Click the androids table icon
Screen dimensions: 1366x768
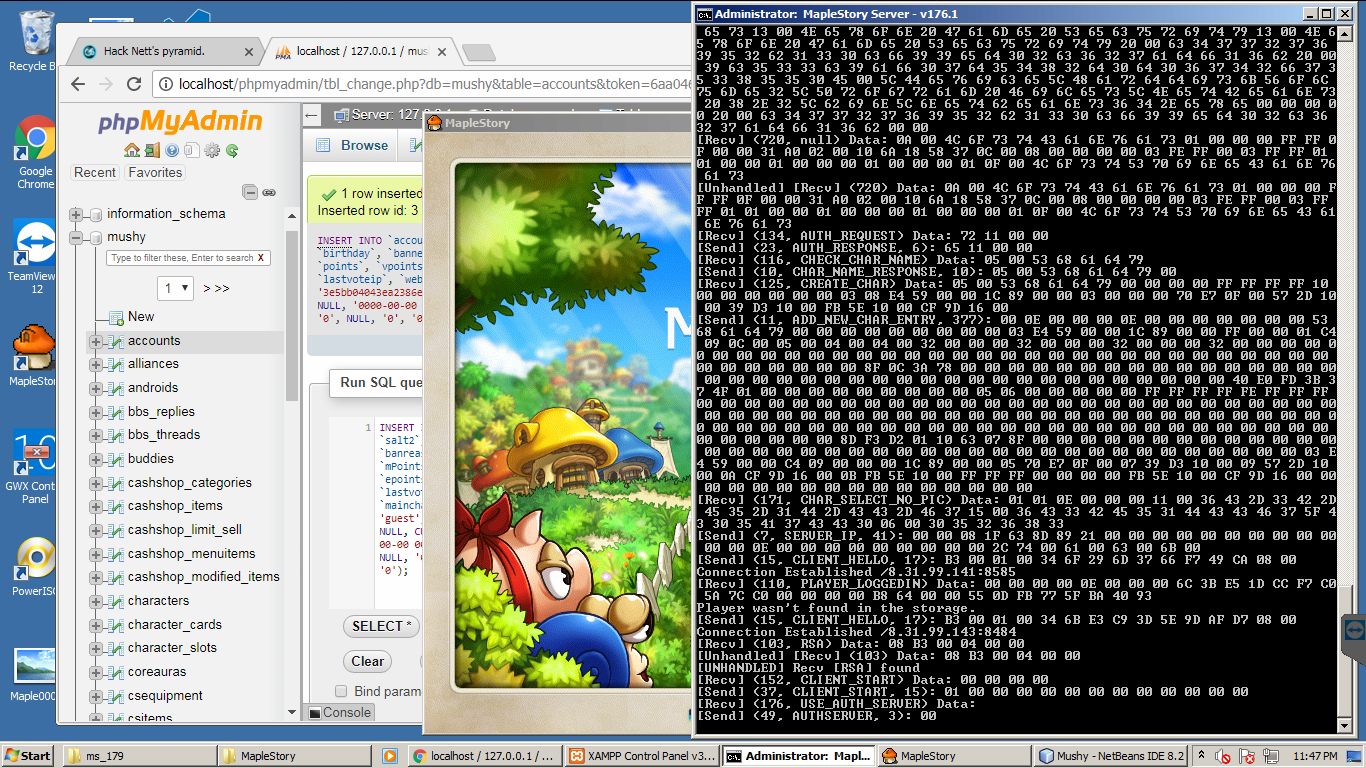(x=116, y=388)
